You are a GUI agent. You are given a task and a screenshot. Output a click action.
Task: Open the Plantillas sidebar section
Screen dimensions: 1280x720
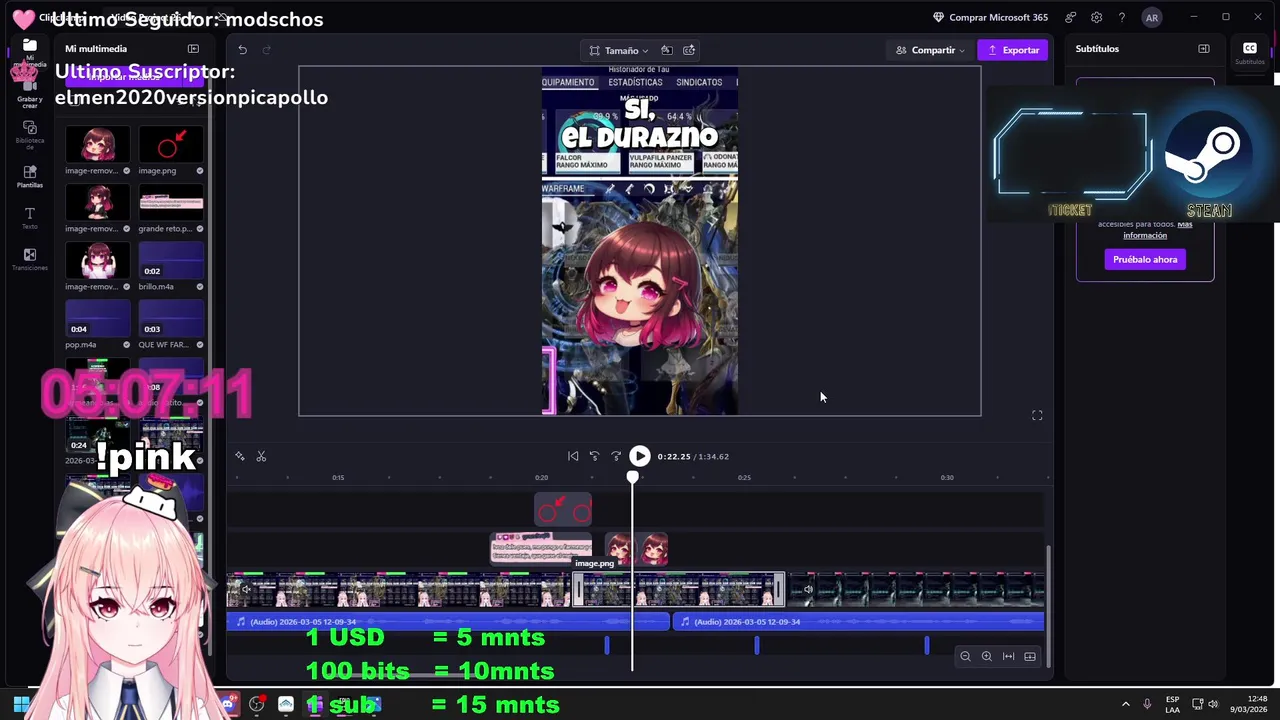[x=29, y=176]
